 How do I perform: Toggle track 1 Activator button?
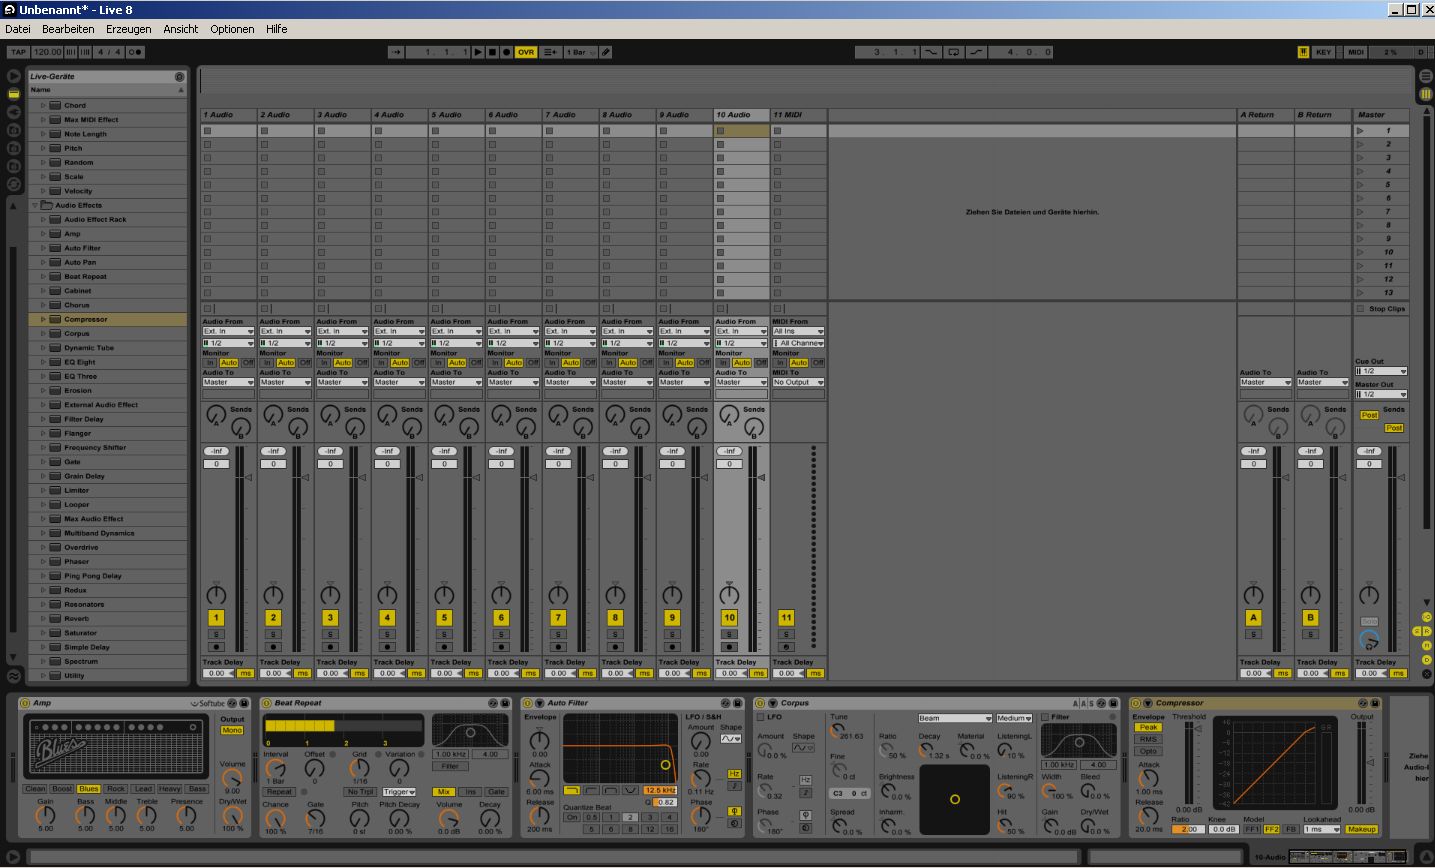[x=216, y=617]
